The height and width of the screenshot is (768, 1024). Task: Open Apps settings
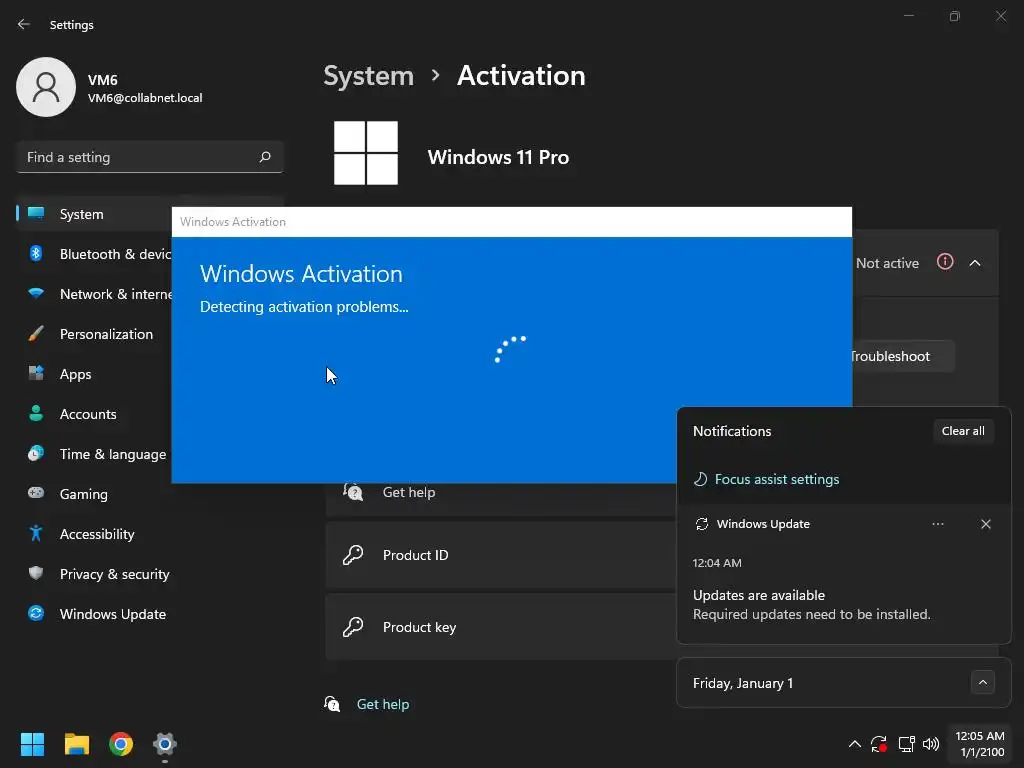95,374
